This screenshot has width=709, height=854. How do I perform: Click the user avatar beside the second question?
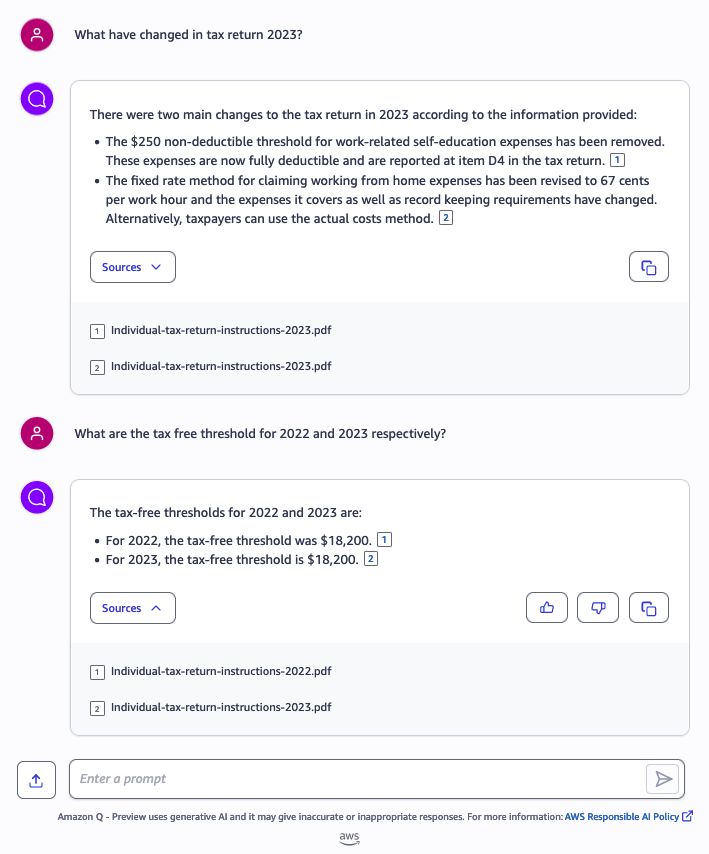pos(37,434)
